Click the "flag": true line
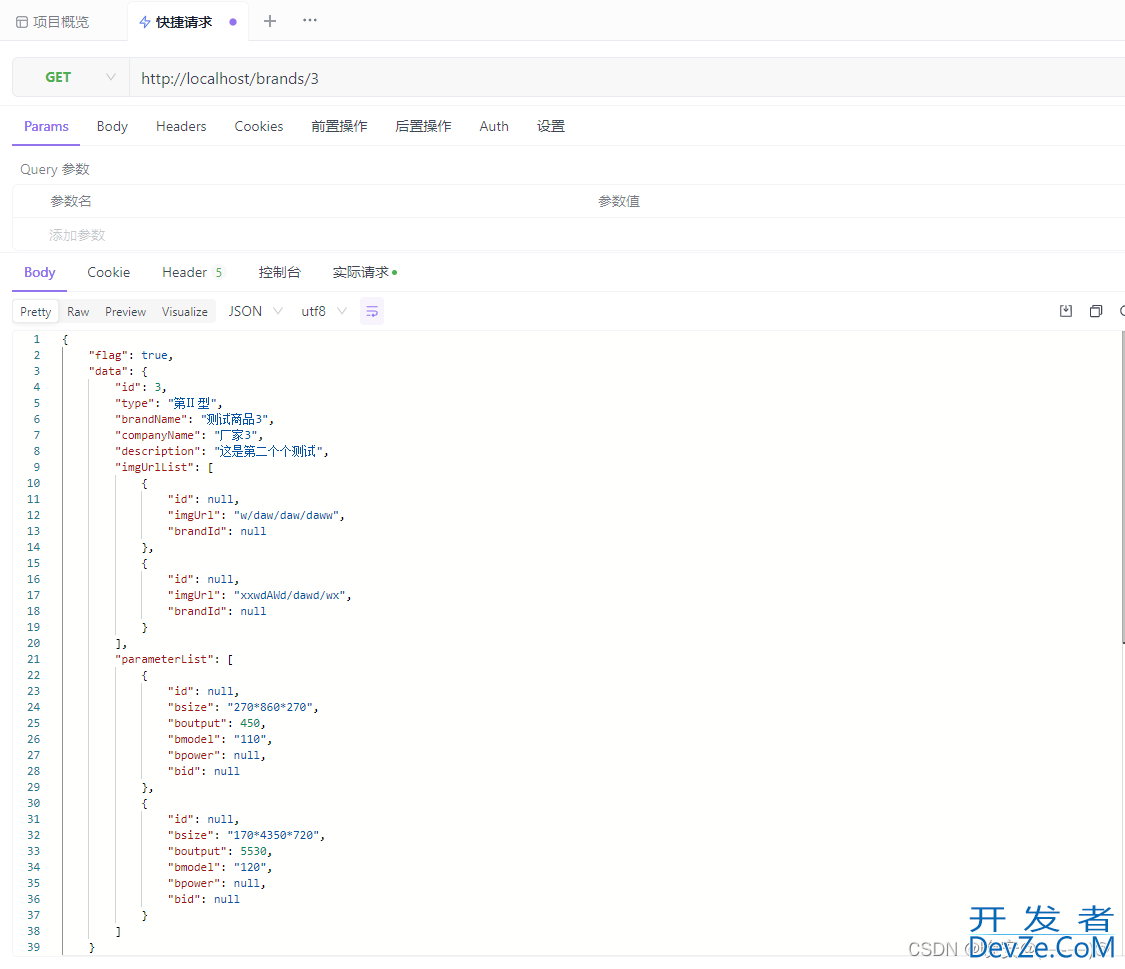The width and height of the screenshot is (1125, 969). click(131, 355)
